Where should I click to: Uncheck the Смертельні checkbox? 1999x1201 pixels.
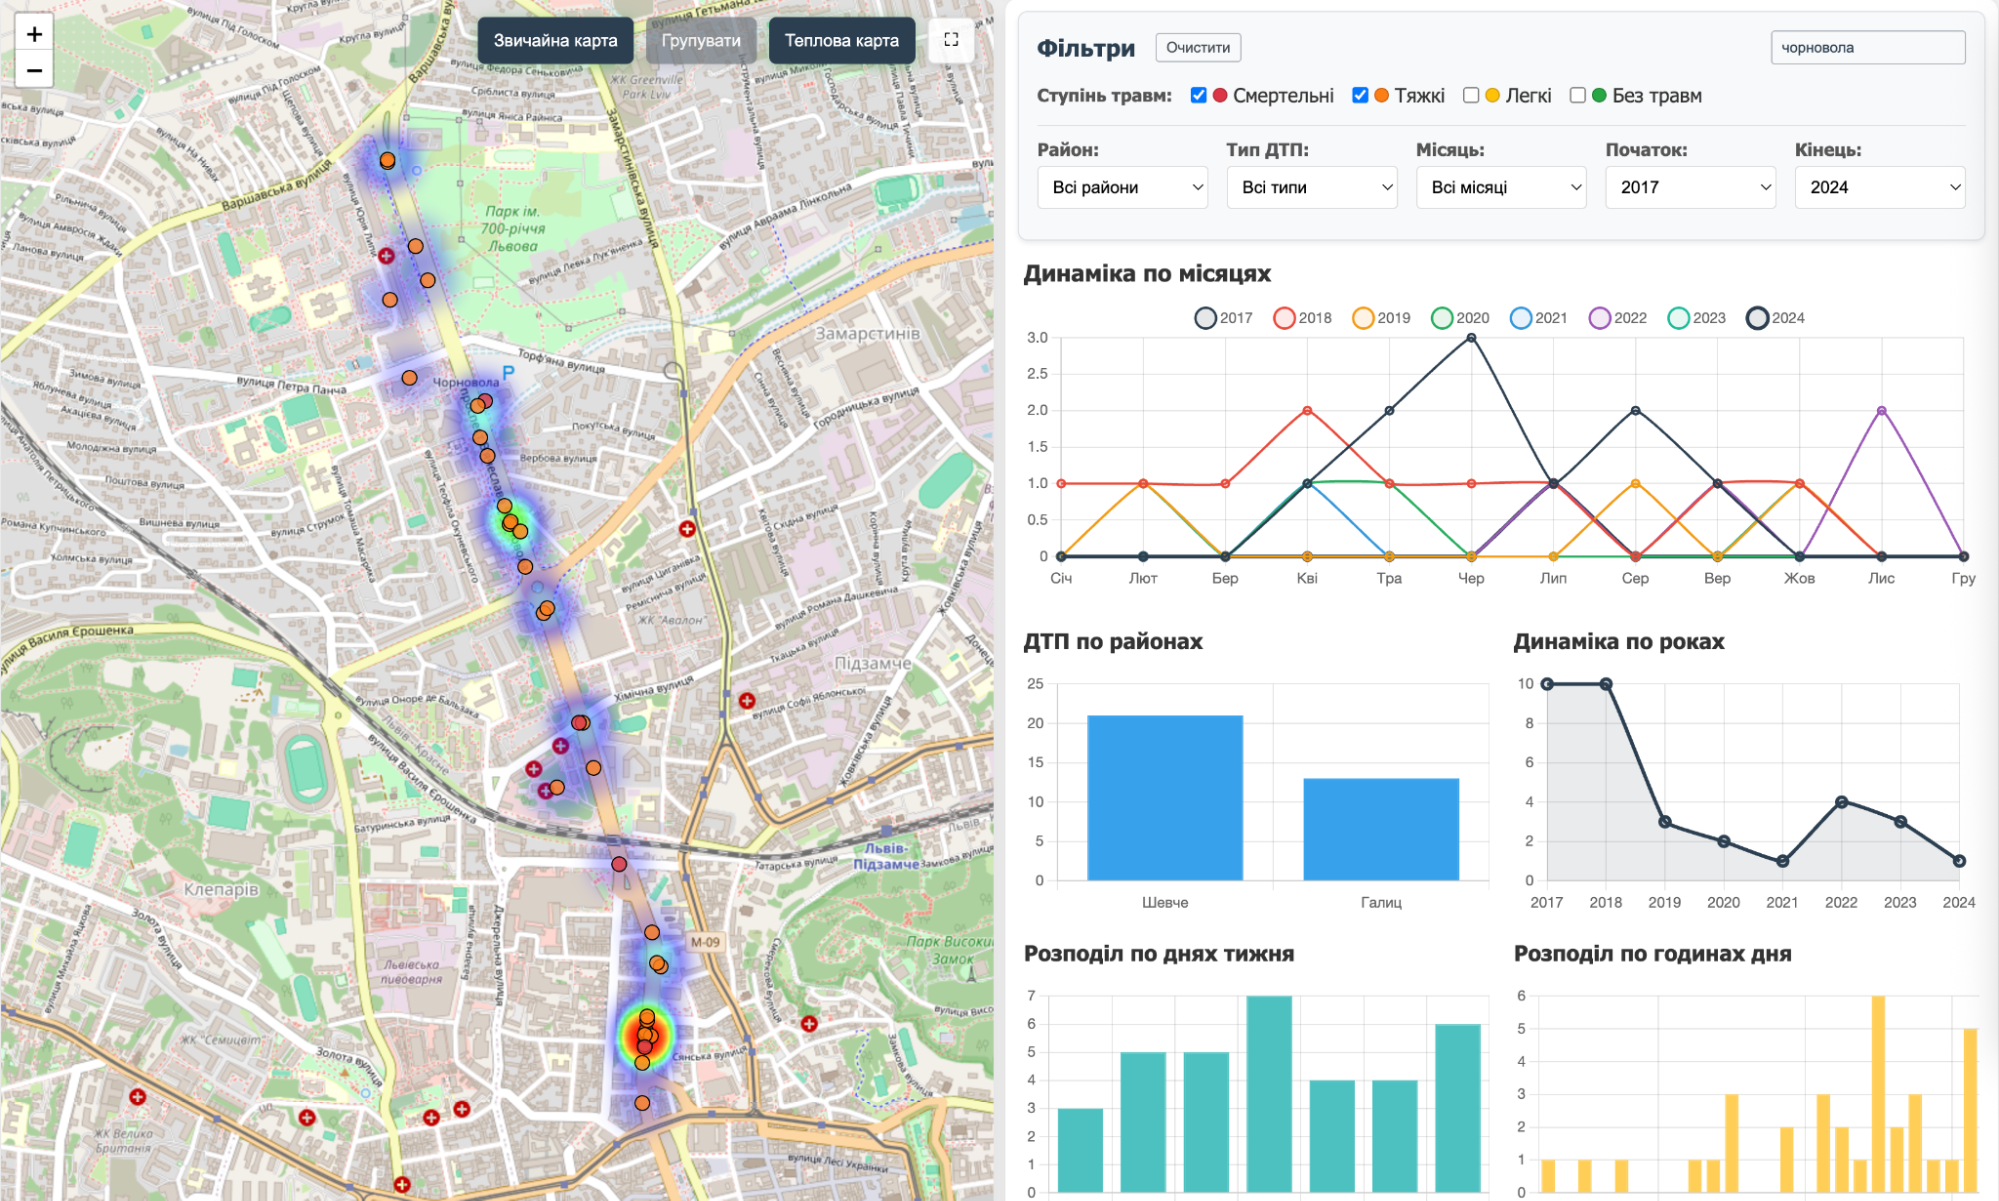pos(1198,95)
